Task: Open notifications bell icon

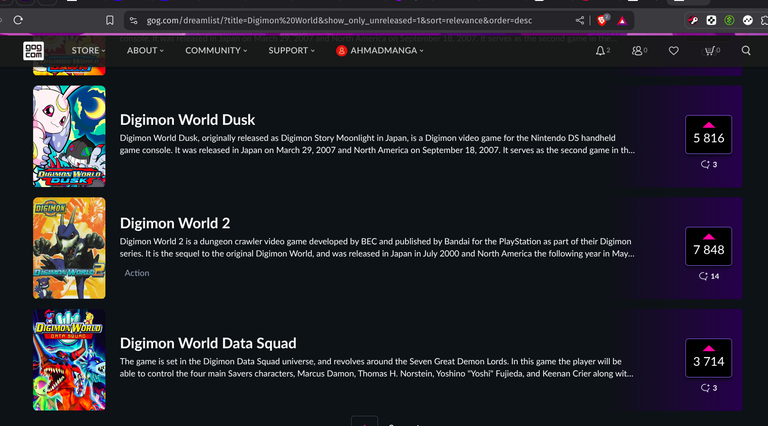Action: click(600, 50)
